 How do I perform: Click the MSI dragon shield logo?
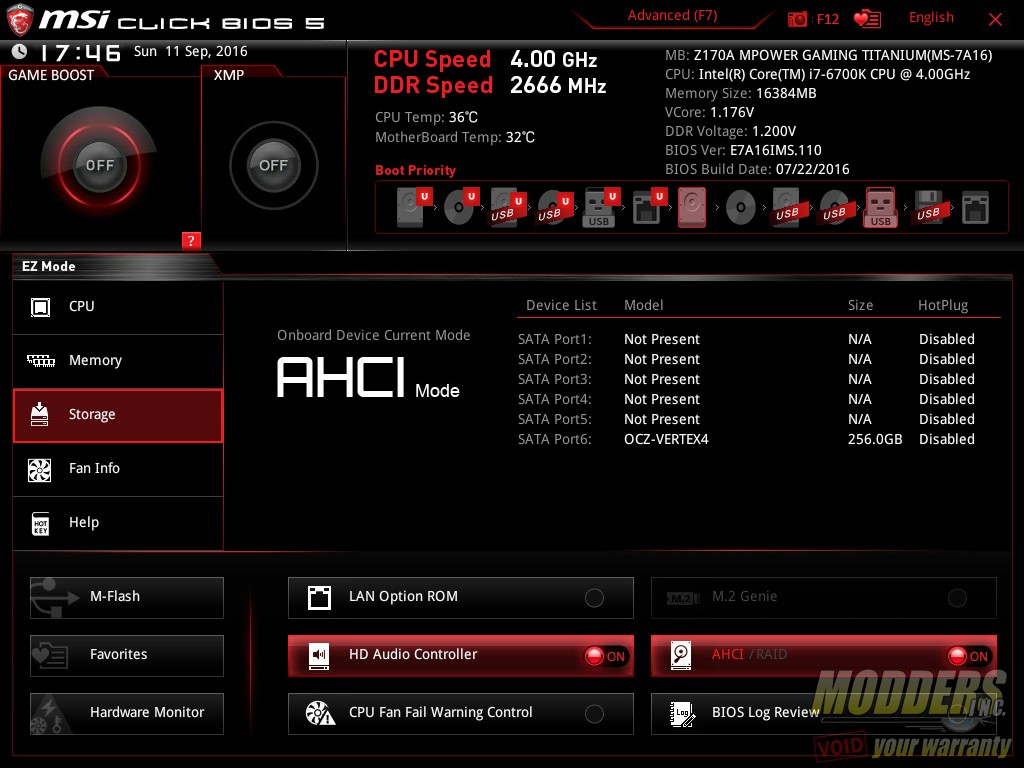point(20,20)
